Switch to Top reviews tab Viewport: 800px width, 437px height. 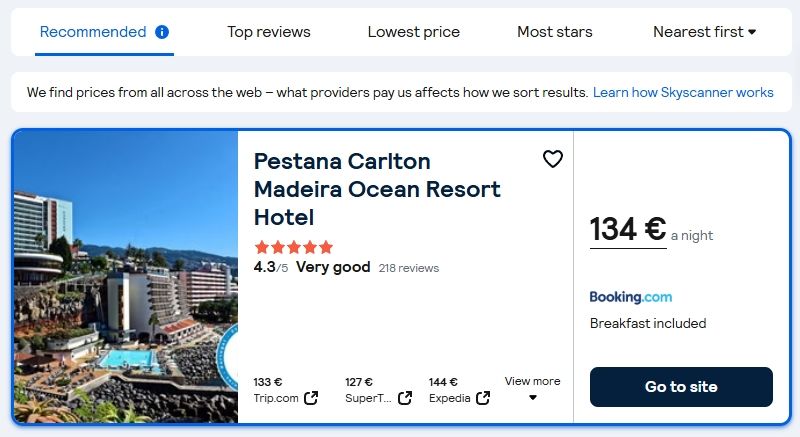point(269,32)
